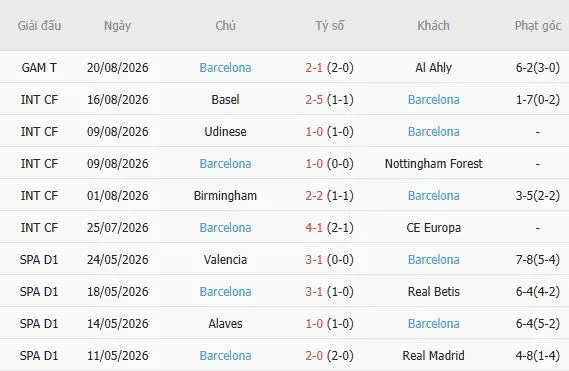569x371 pixels.
Task: Click the Ngày column header
Action: coord(117,26)
